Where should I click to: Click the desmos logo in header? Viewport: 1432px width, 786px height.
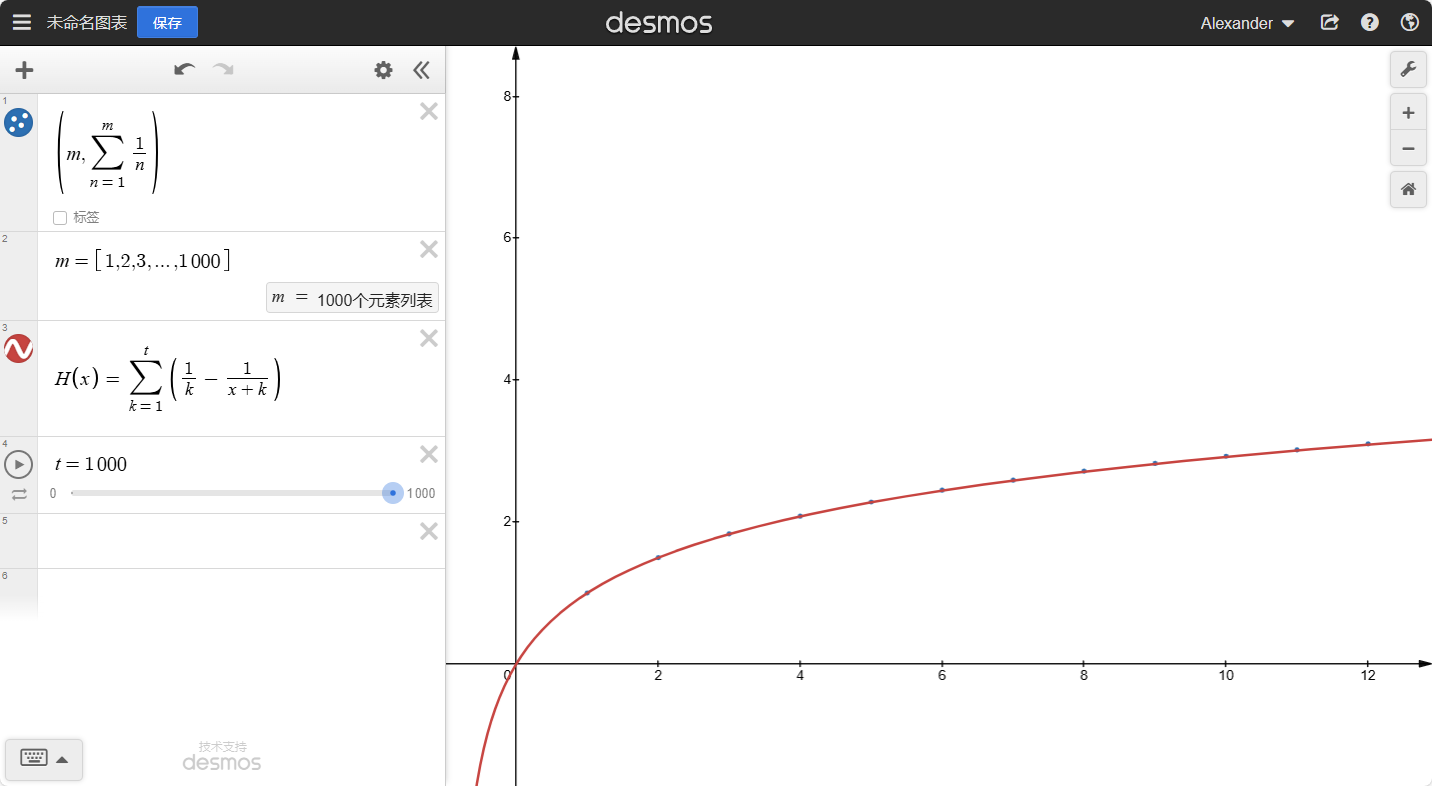(x=659, y=22)
